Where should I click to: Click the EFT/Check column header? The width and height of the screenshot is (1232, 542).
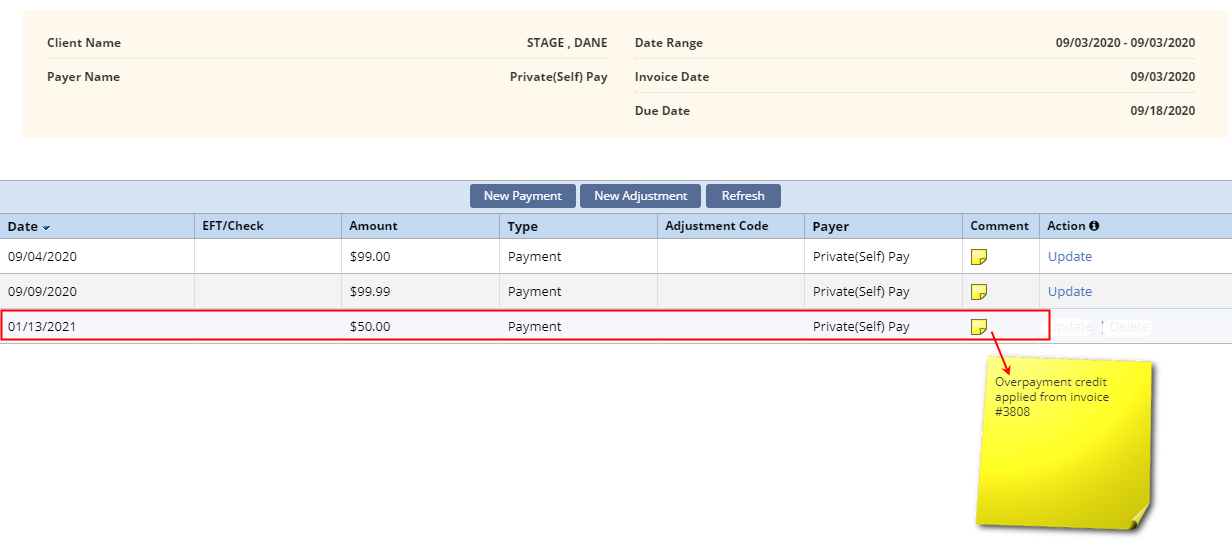233,226
